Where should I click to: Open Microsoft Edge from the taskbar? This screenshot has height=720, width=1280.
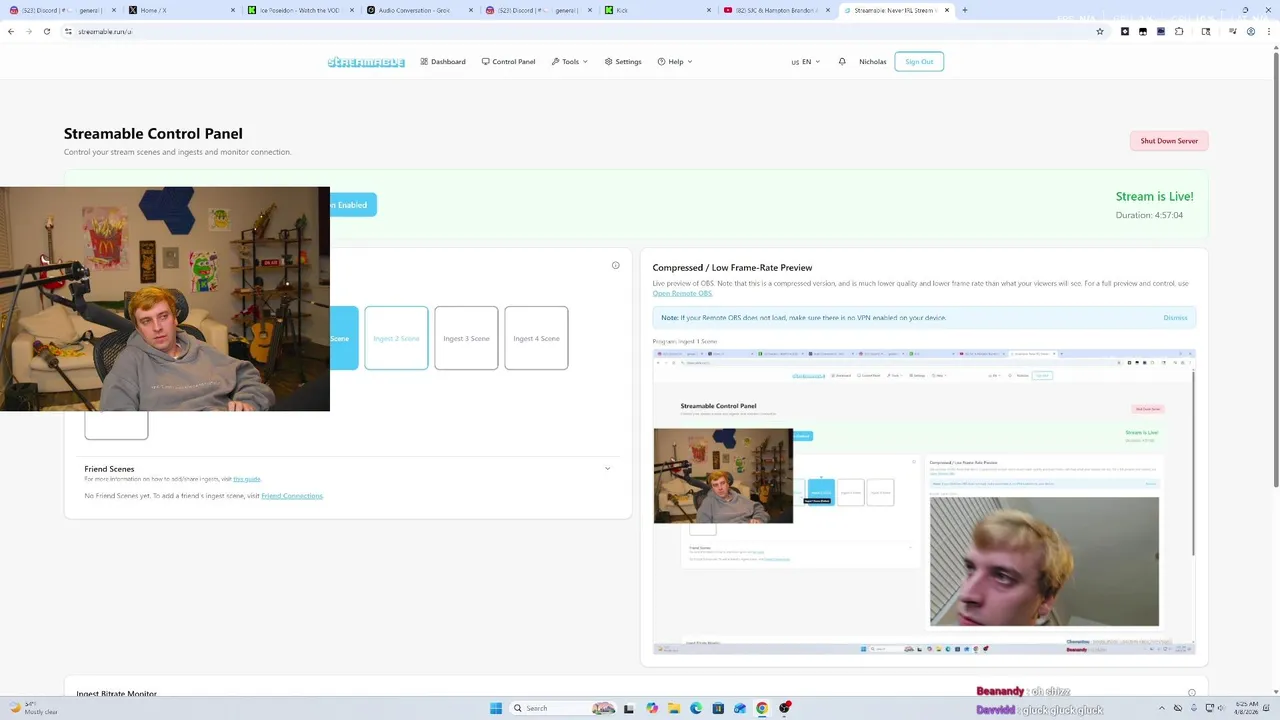pyautogui.click(x=696, y=708)
